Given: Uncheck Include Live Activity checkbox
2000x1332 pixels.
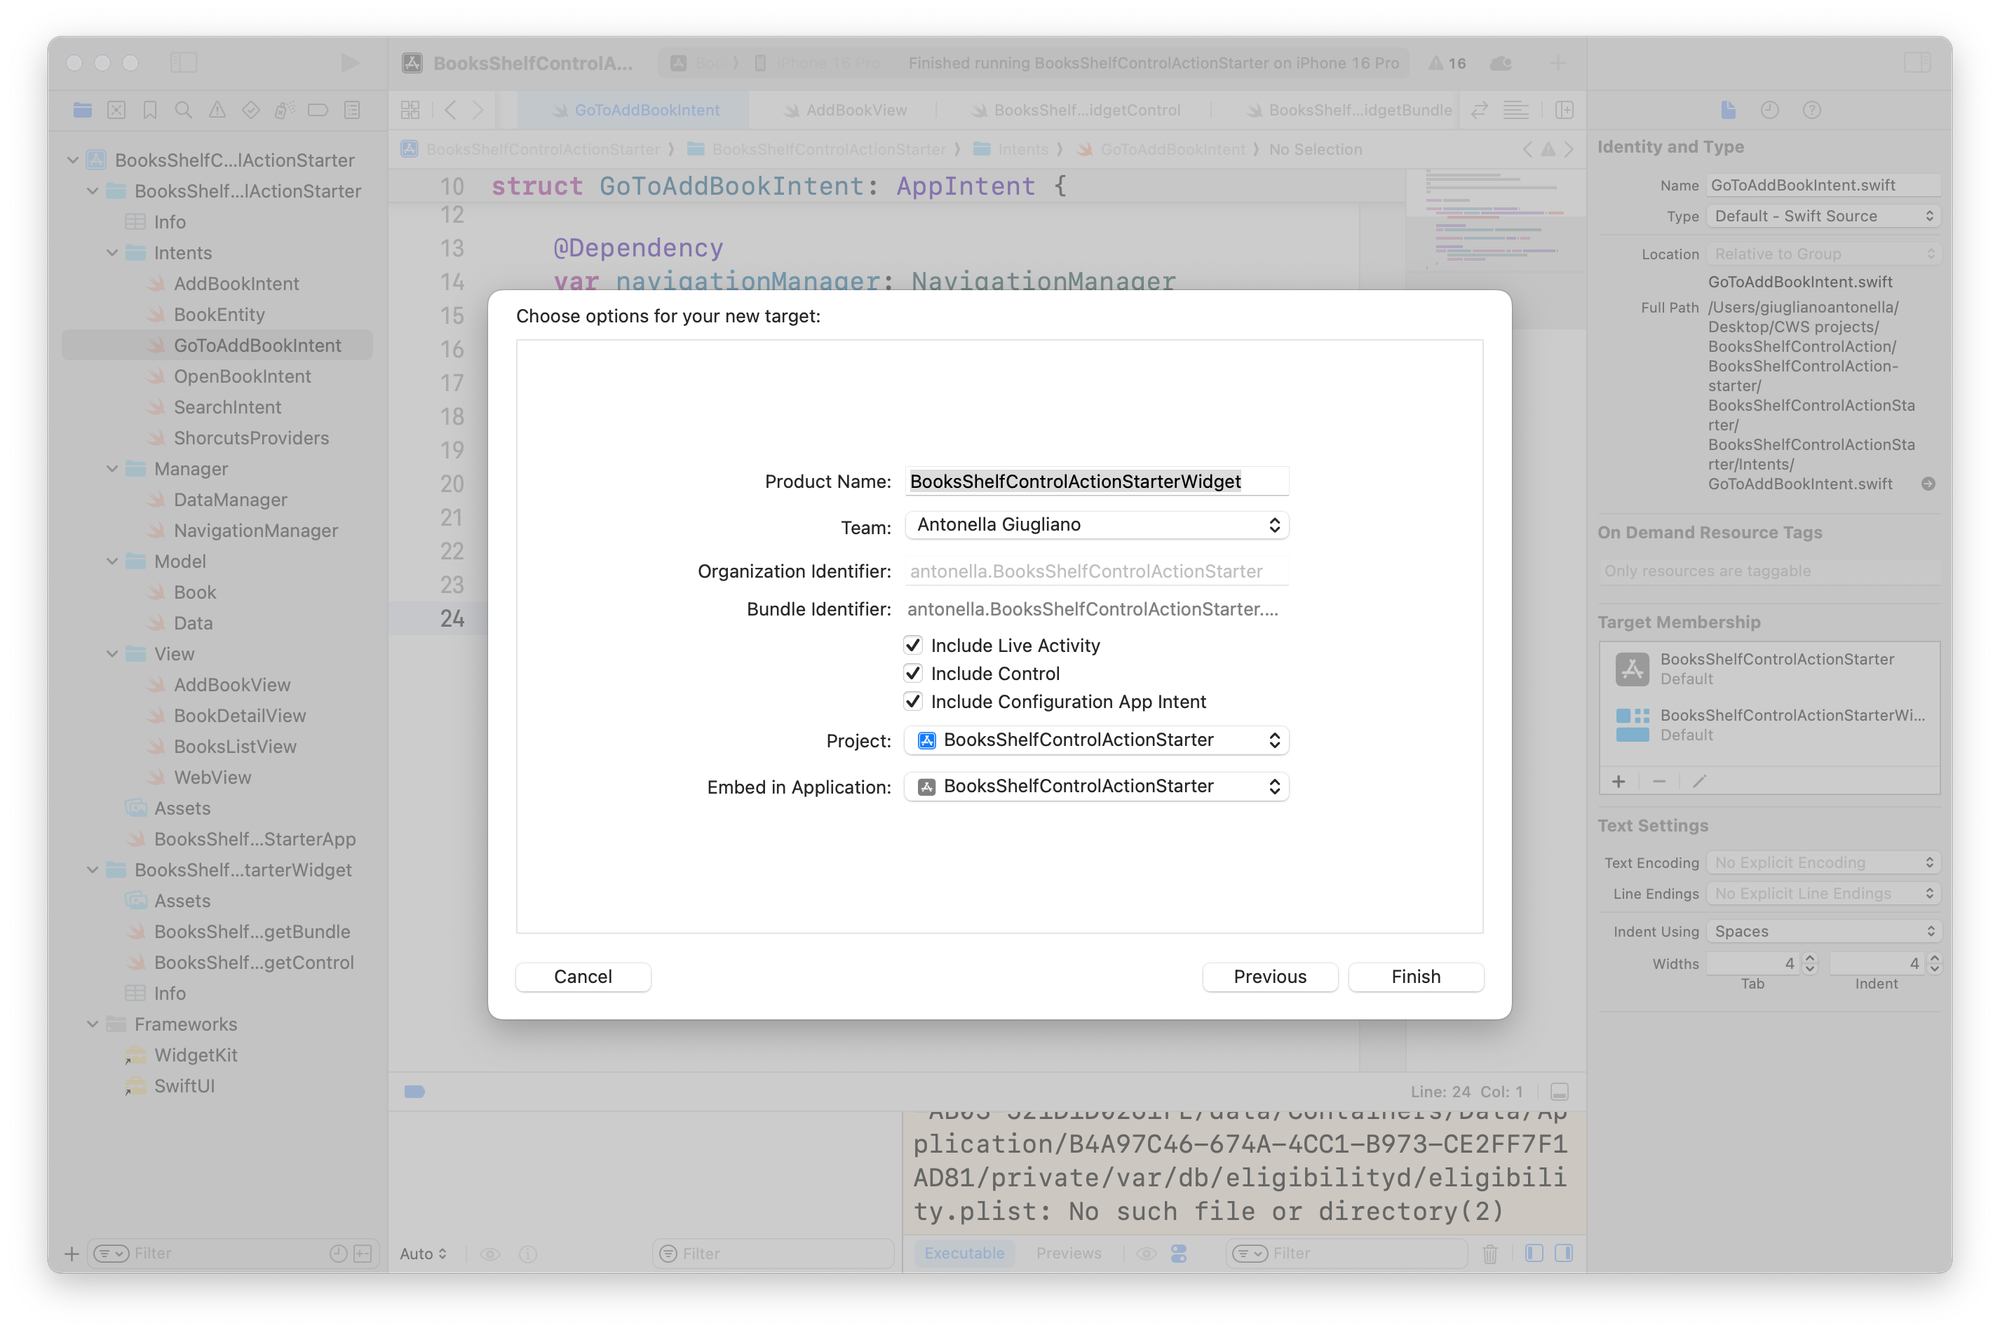Looking at the screenshot, I should [x=913, y=645].
